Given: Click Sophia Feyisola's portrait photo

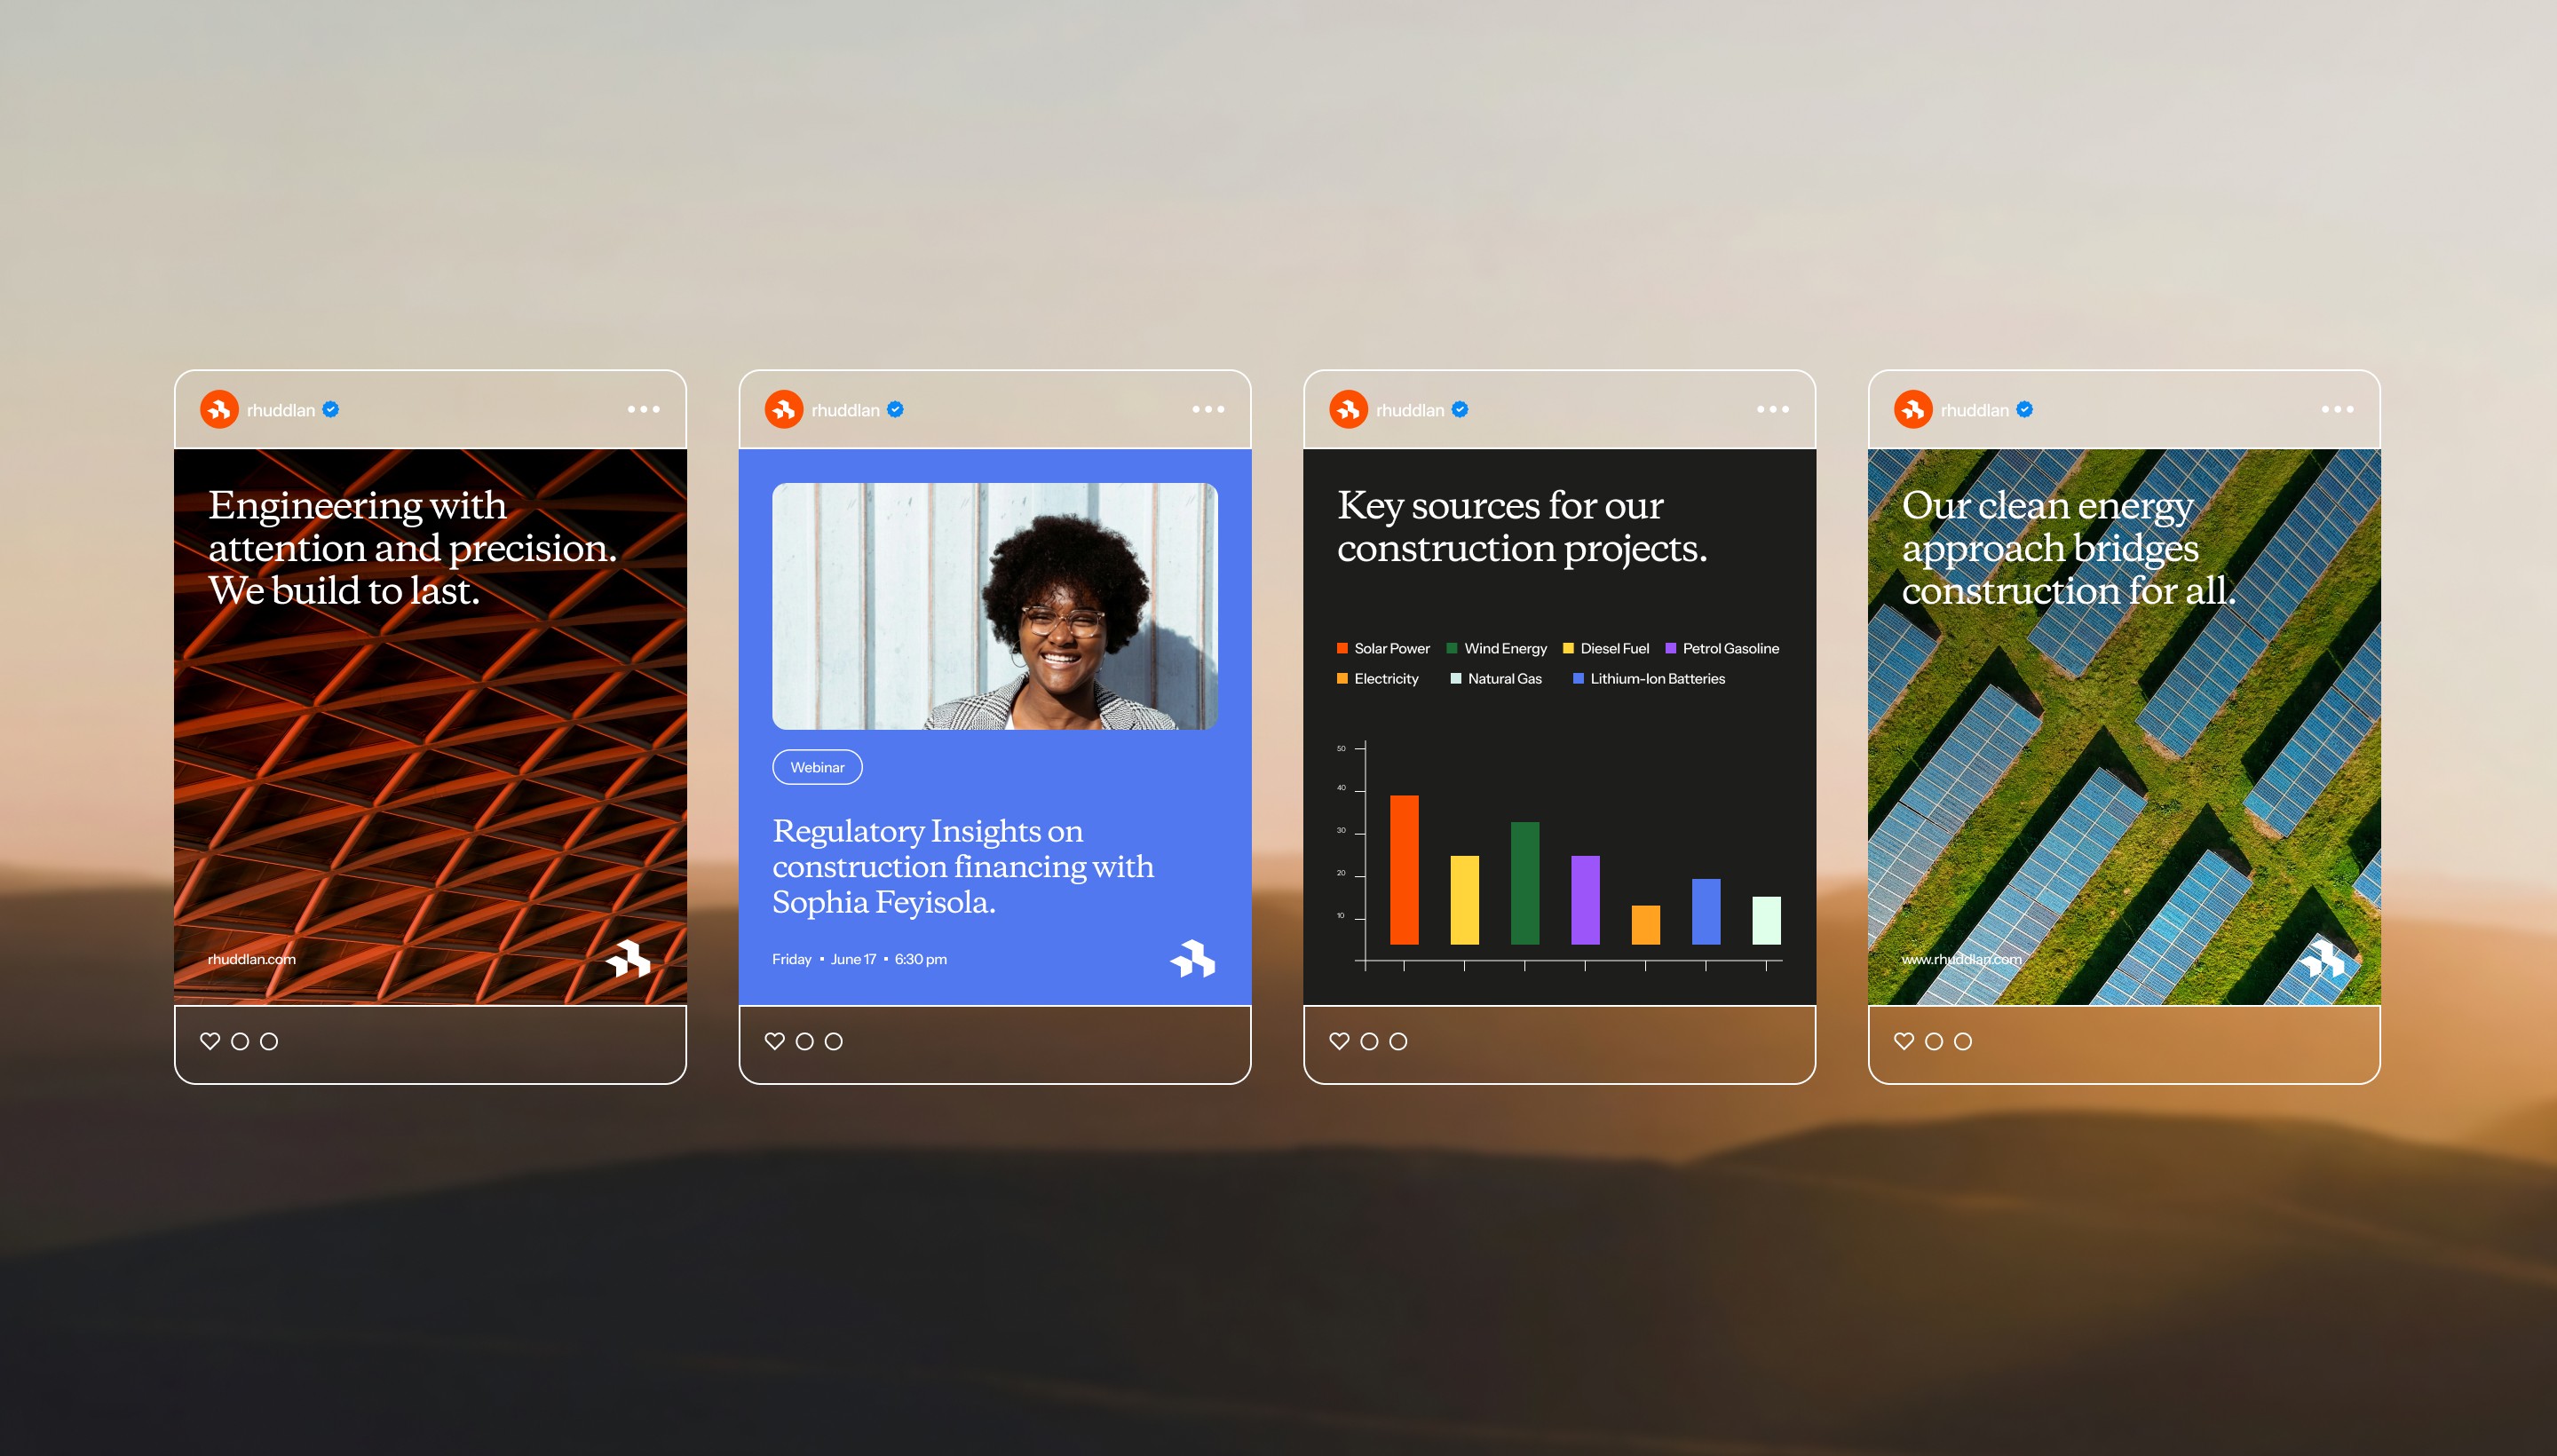Looking at the screenshot, I should [994, 606].
